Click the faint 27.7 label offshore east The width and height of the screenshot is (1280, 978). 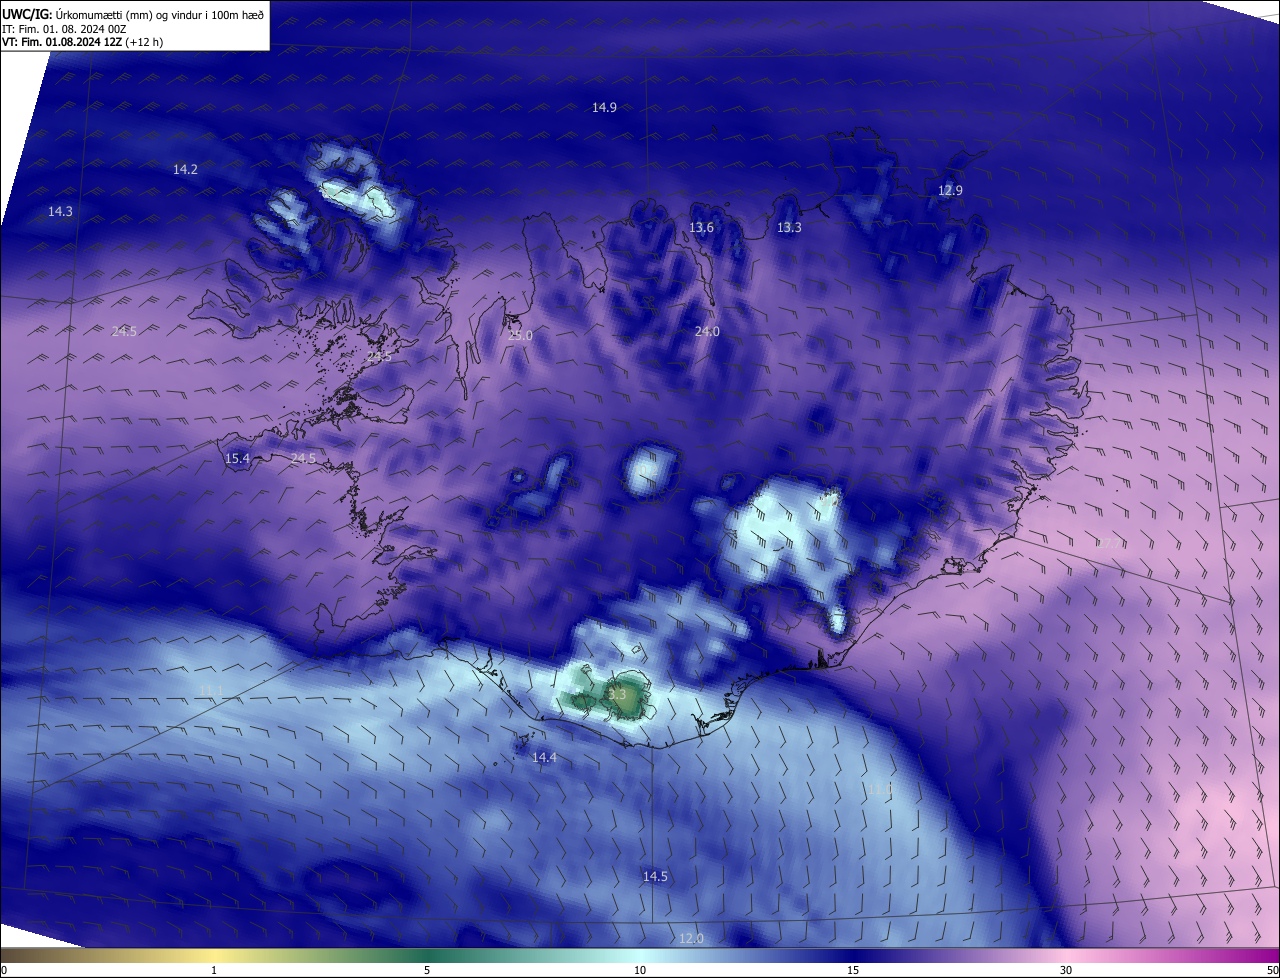1107,544
